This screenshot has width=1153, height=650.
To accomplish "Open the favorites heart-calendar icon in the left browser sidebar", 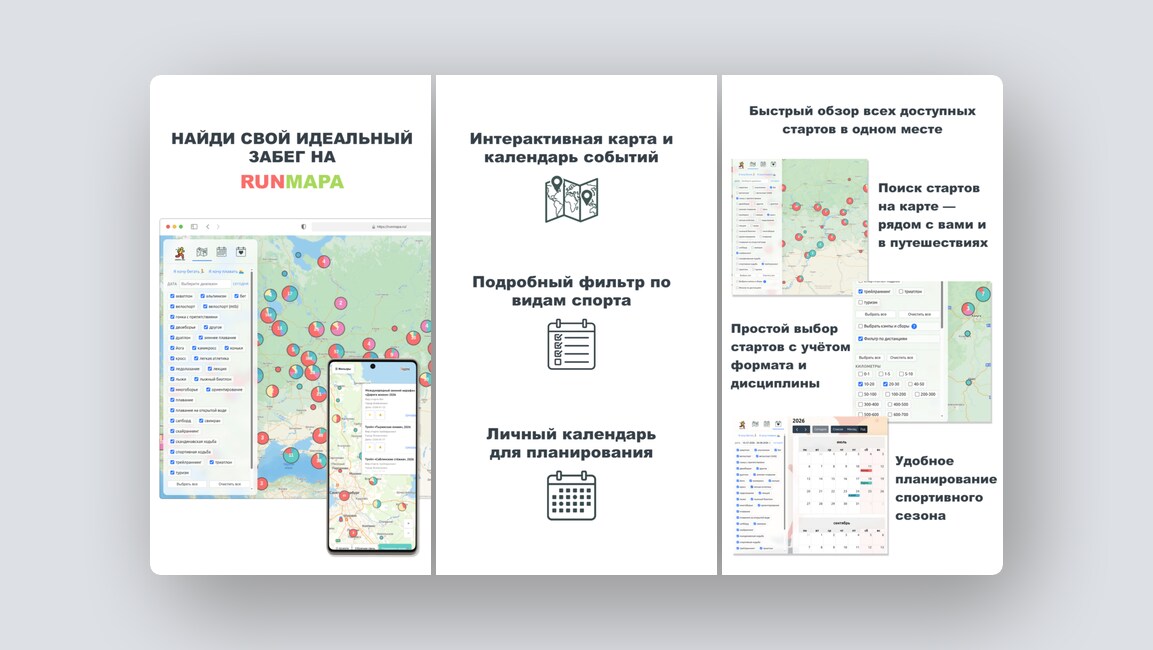I will click(241, 253).
